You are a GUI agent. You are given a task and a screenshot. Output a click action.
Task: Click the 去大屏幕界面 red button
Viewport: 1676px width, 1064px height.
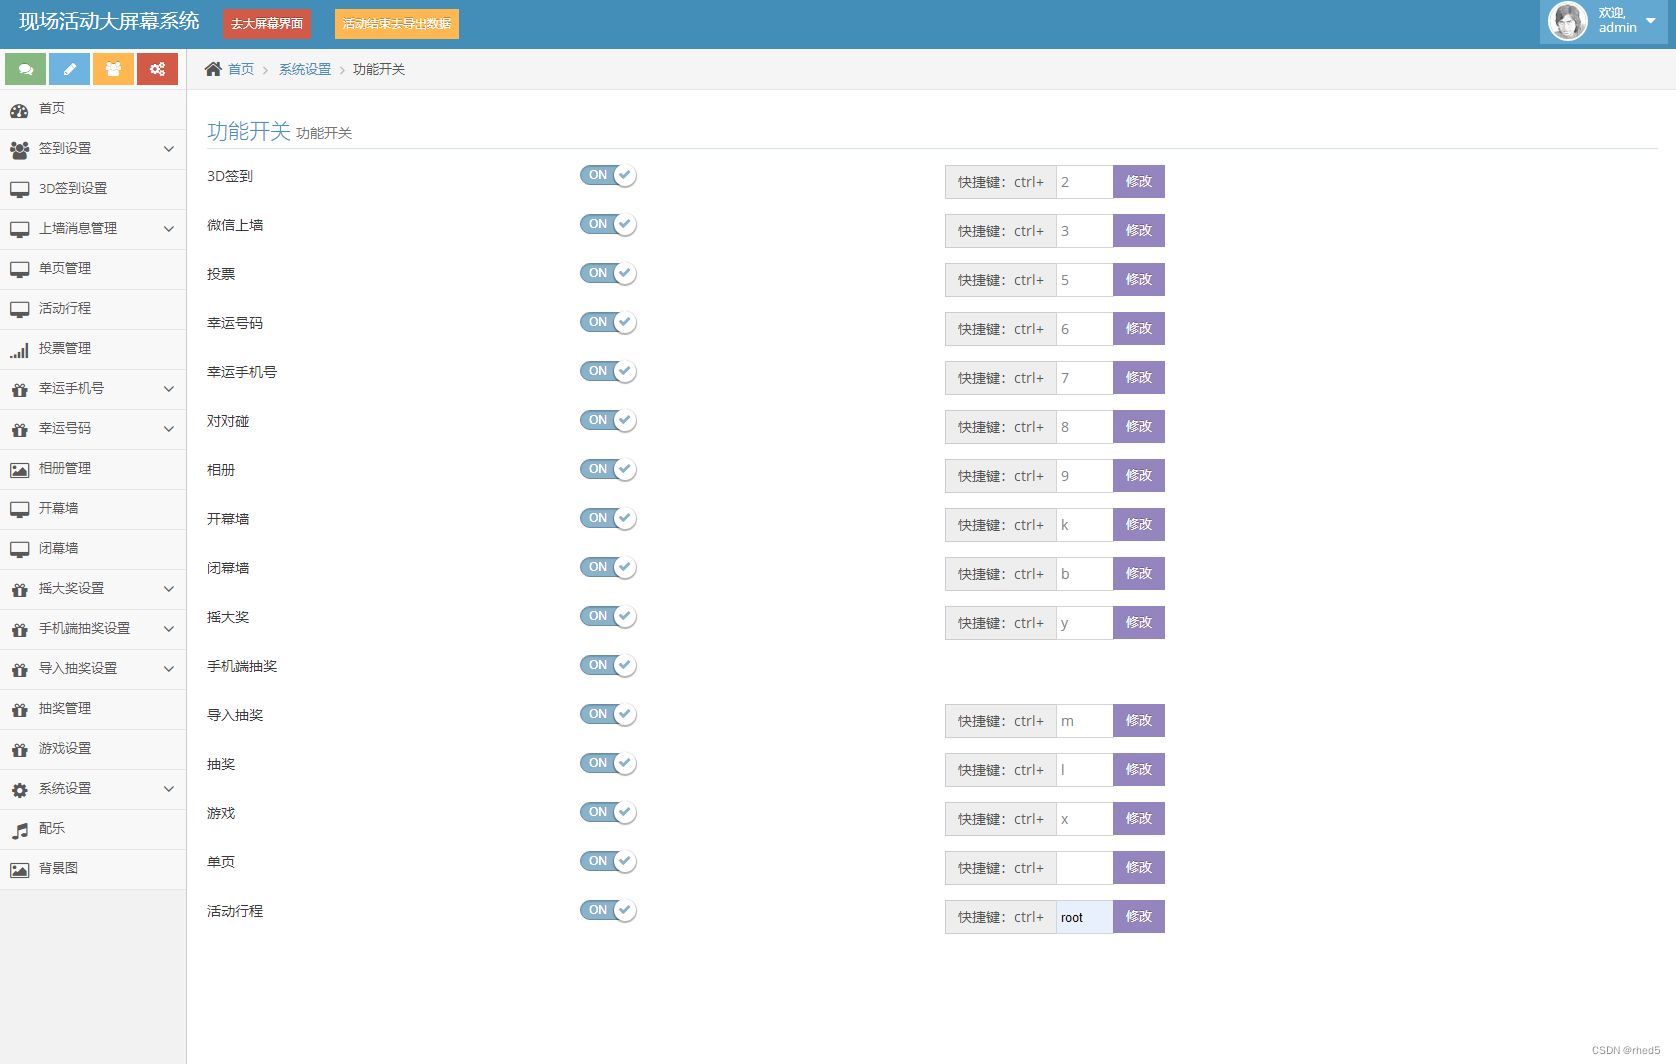coord(267,24)
